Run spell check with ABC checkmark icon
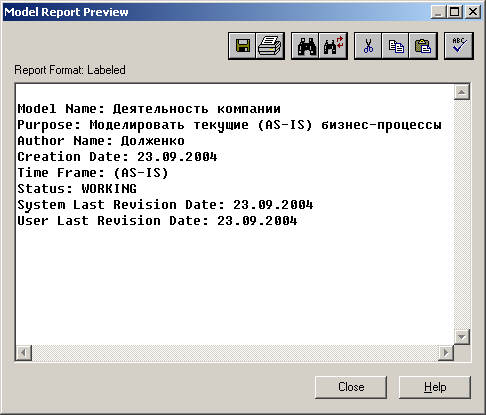The height and width of the screenshot is (415, 486). click(x=459, y=46)
